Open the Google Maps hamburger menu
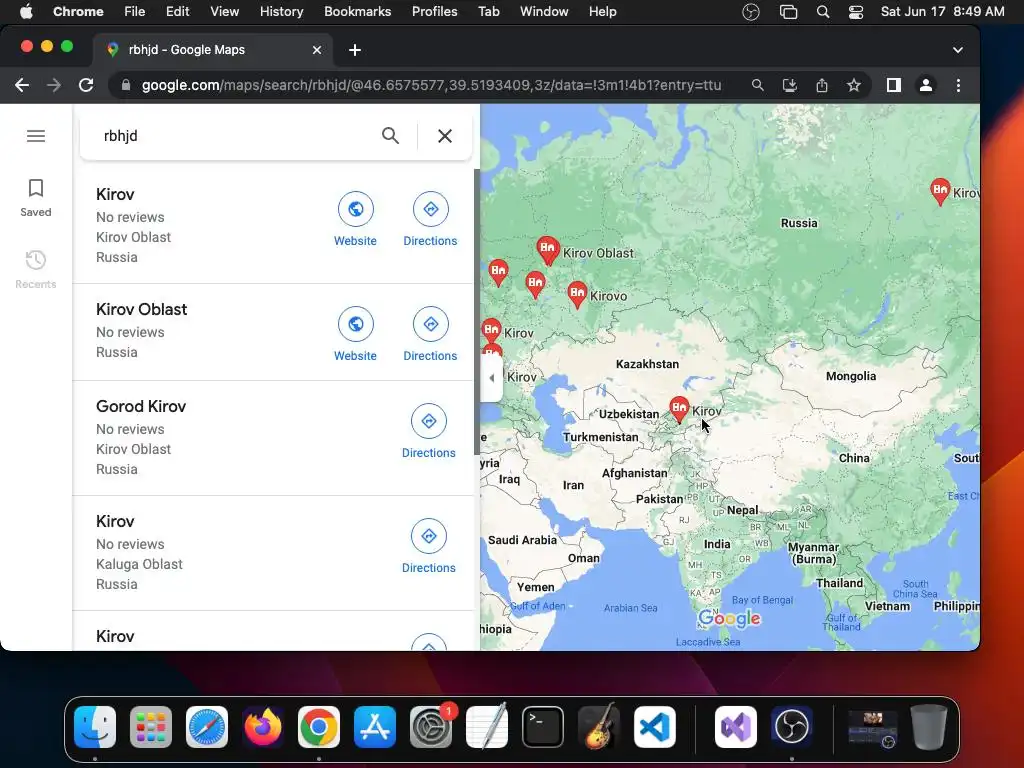This screenshot has width=1024, height=768. [x=36, y=136]
